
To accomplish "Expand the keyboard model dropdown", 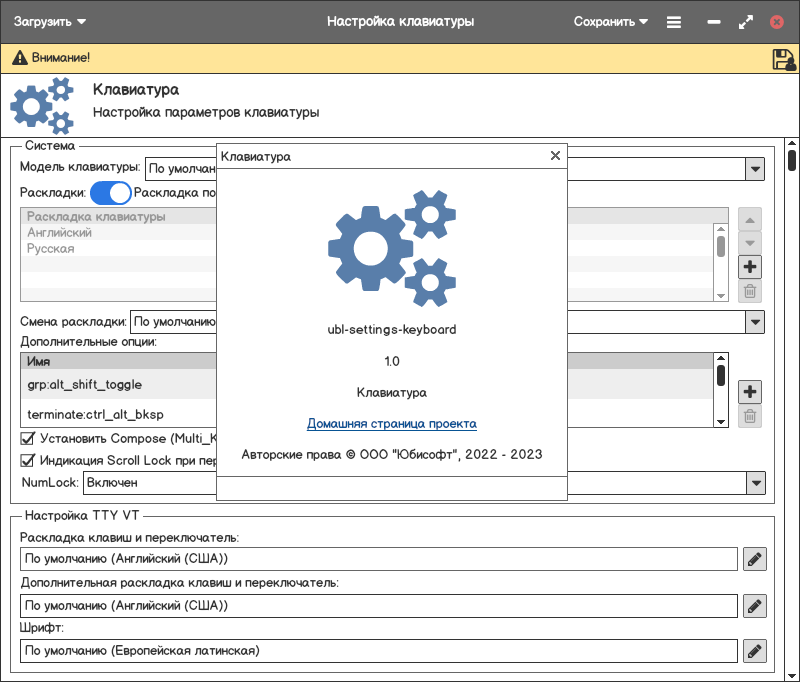I will [x=754, y=169].
